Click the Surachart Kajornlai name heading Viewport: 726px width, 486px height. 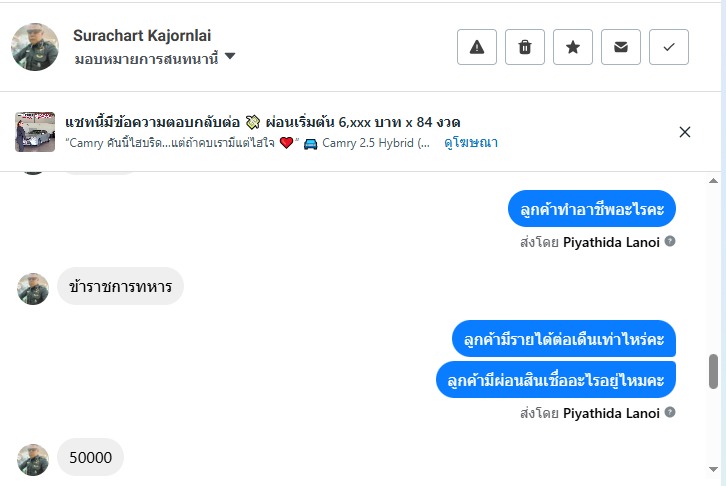tap(142, 36)
